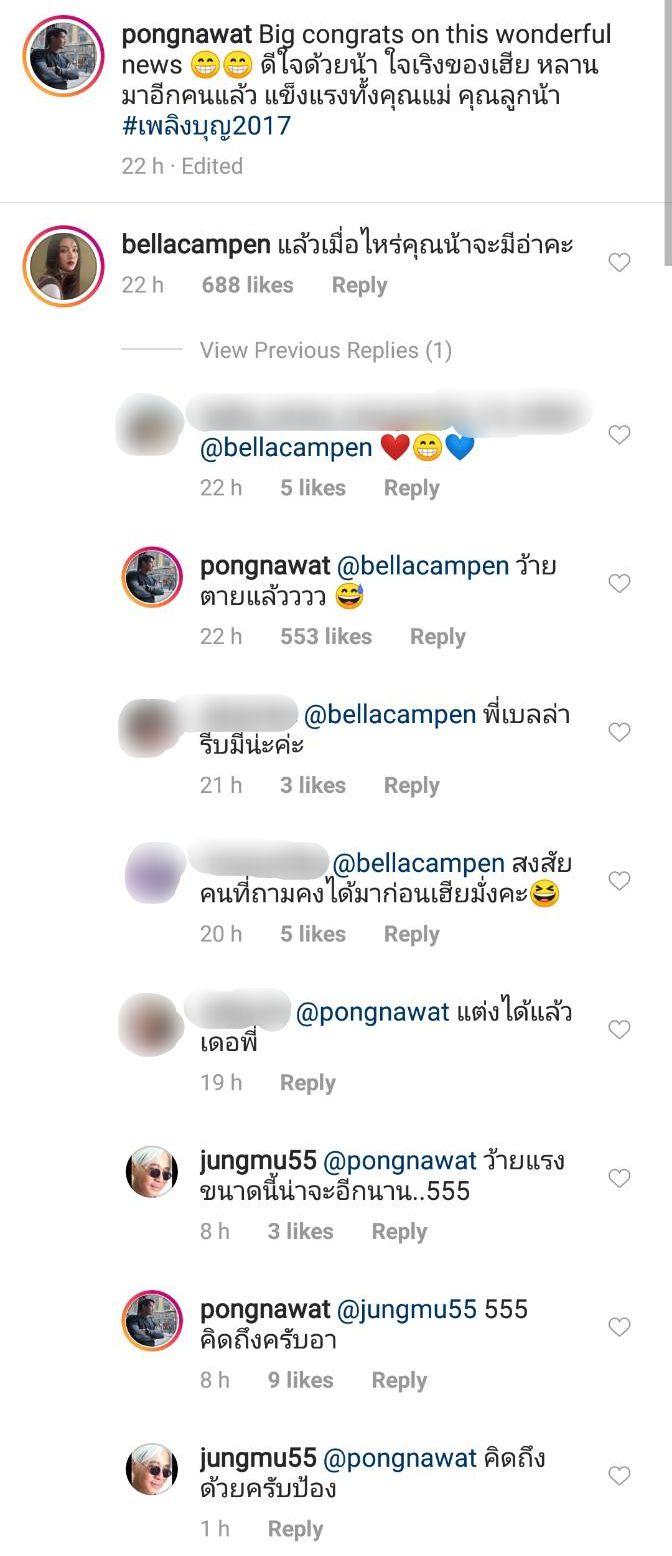
Task: Reply to pongnawat's 553 likes comment
Action: (x=438, y=637)
